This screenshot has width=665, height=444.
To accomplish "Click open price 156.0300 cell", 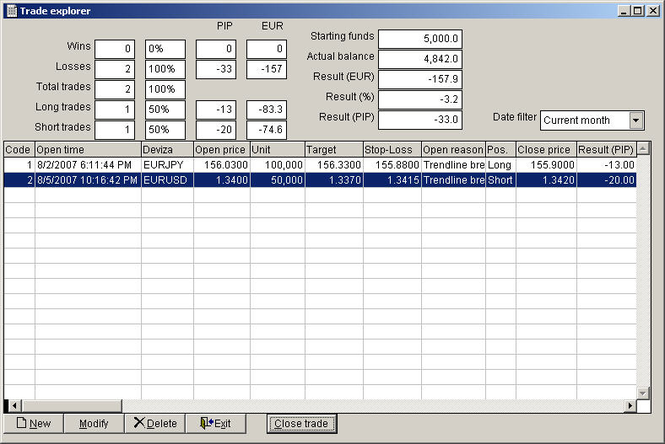I will pos(222,165).
